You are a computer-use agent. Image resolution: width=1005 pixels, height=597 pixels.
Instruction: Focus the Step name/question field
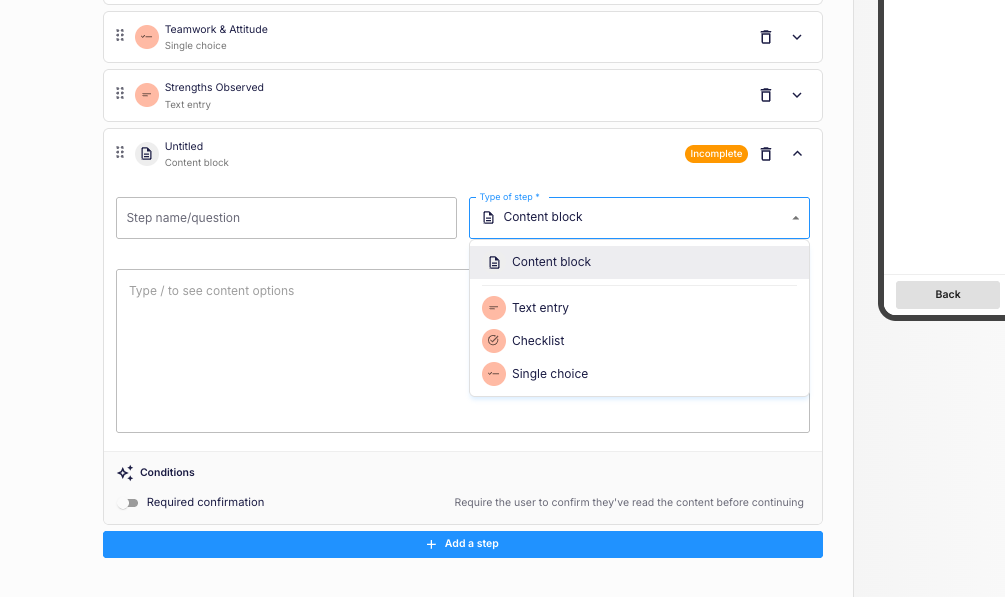286,218
